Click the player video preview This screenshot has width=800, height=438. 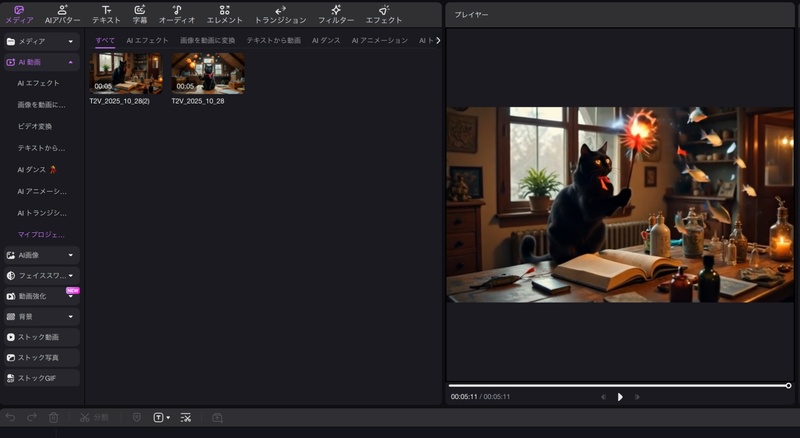pos(620,204)
